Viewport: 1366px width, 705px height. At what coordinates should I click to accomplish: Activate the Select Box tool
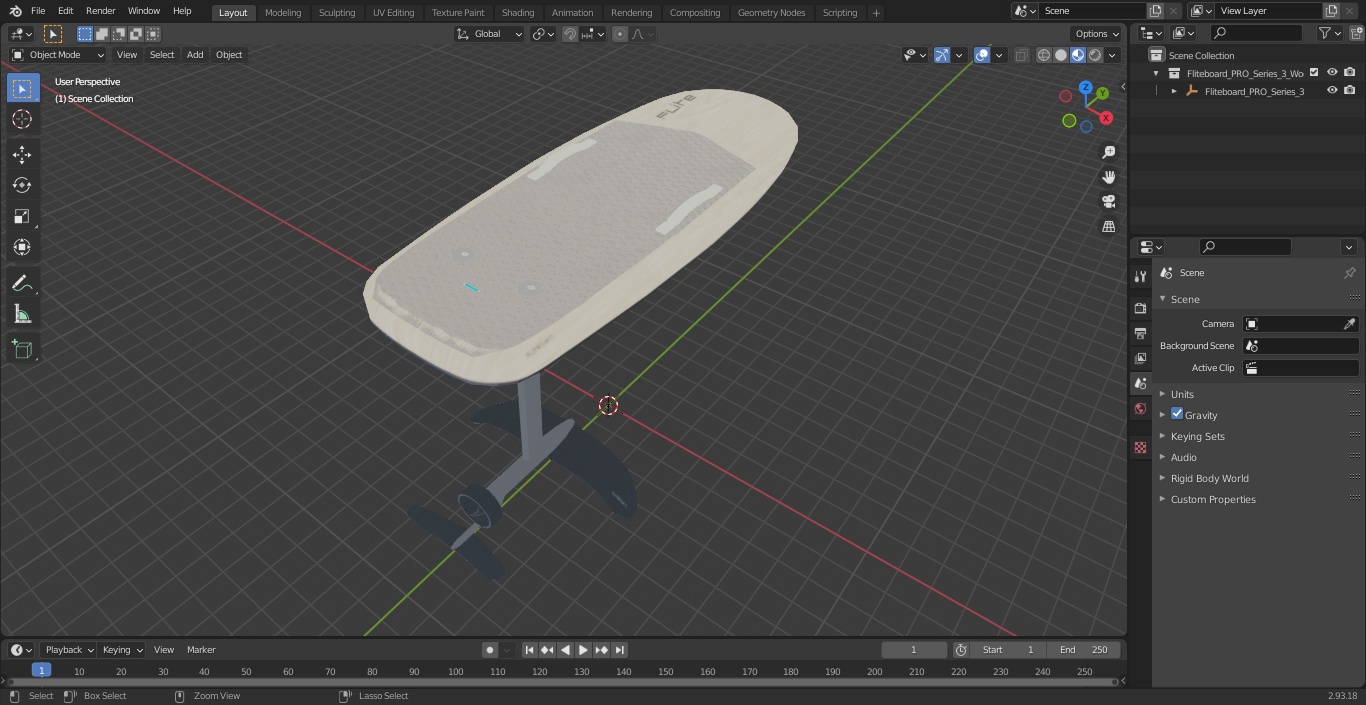click(22, 88)
